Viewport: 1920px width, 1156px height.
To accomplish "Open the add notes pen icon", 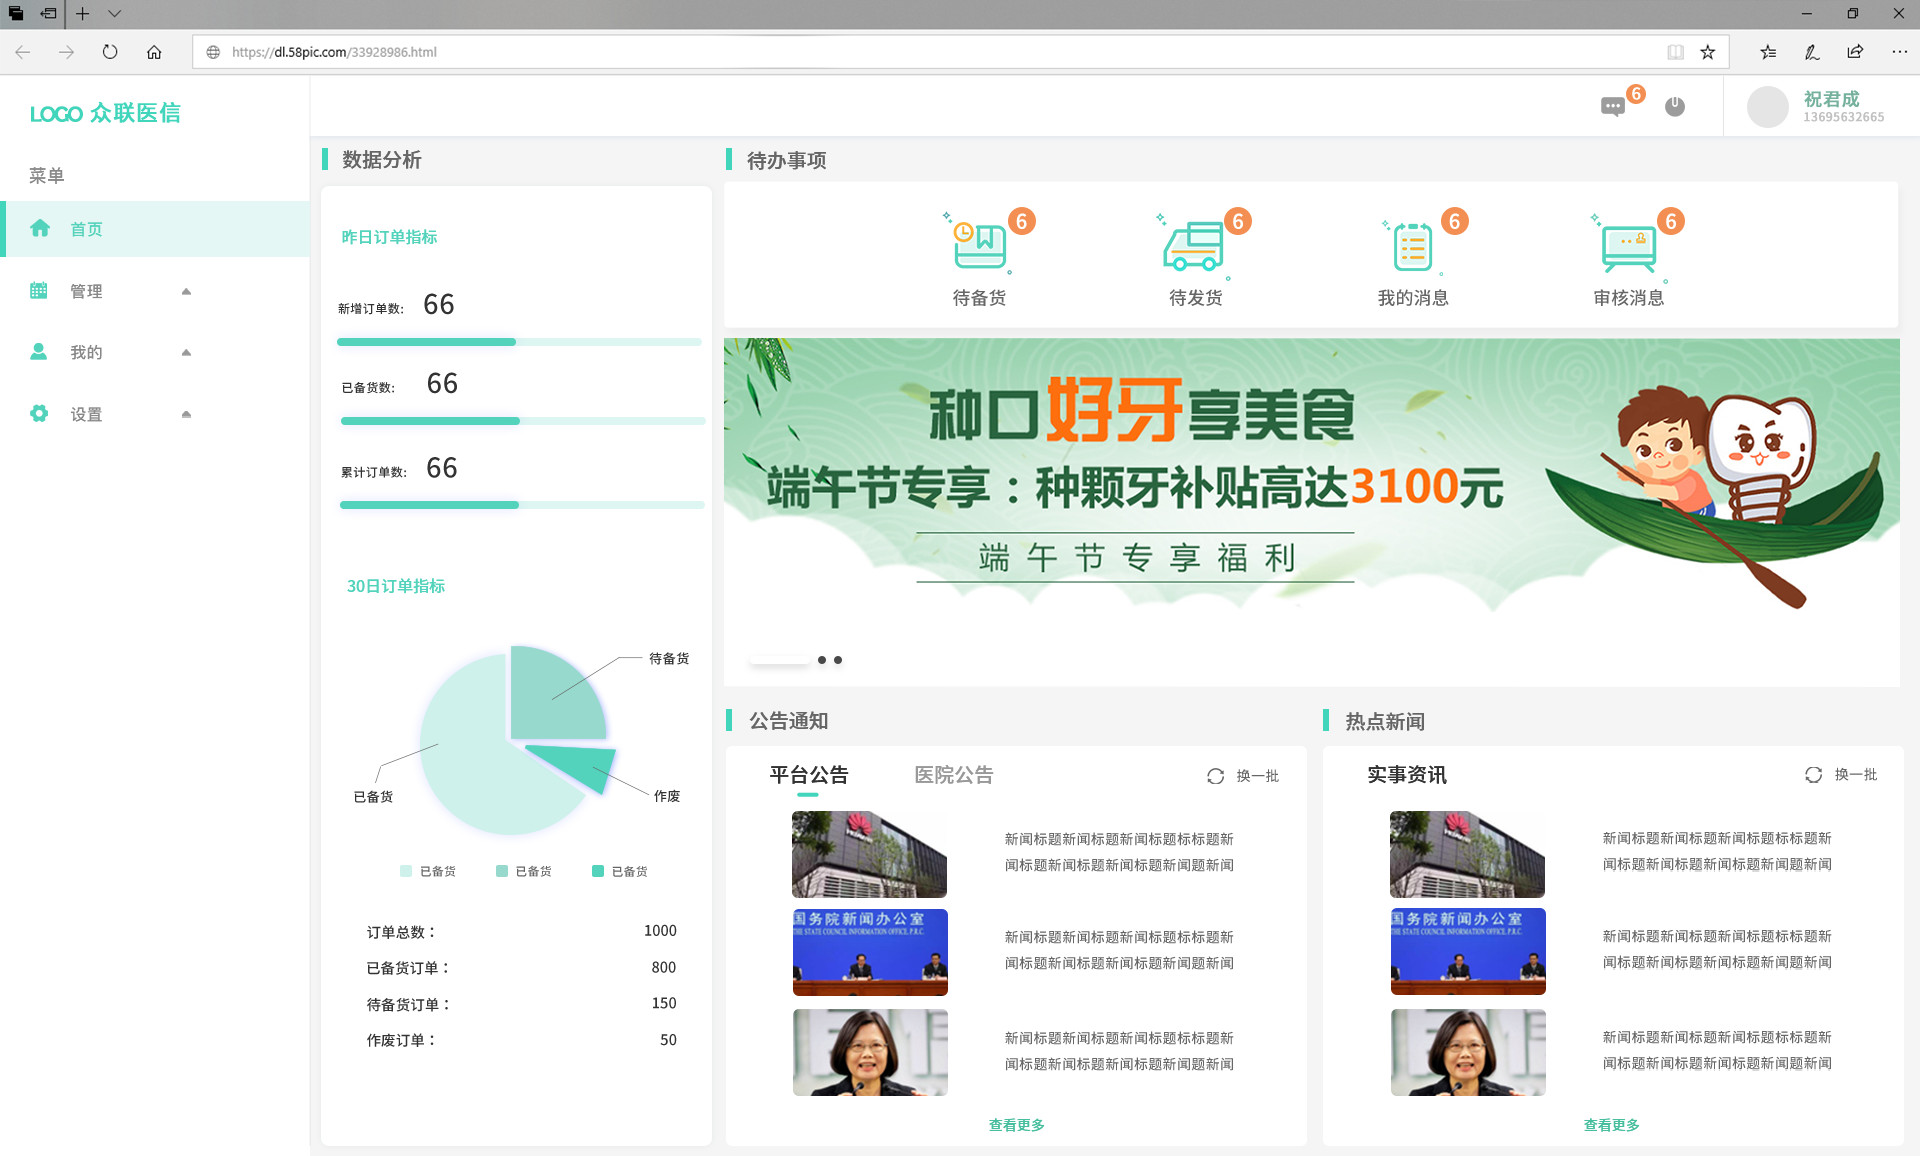I will pyautogui.click(x=1812, y=52).
